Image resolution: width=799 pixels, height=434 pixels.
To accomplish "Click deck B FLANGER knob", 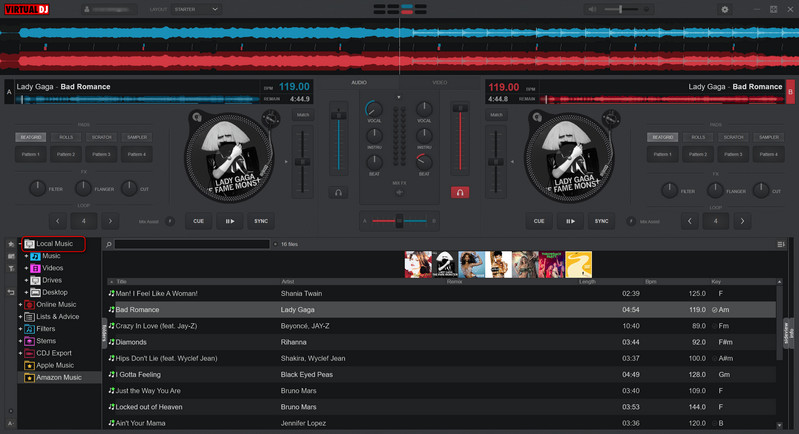I will [715, 191].
